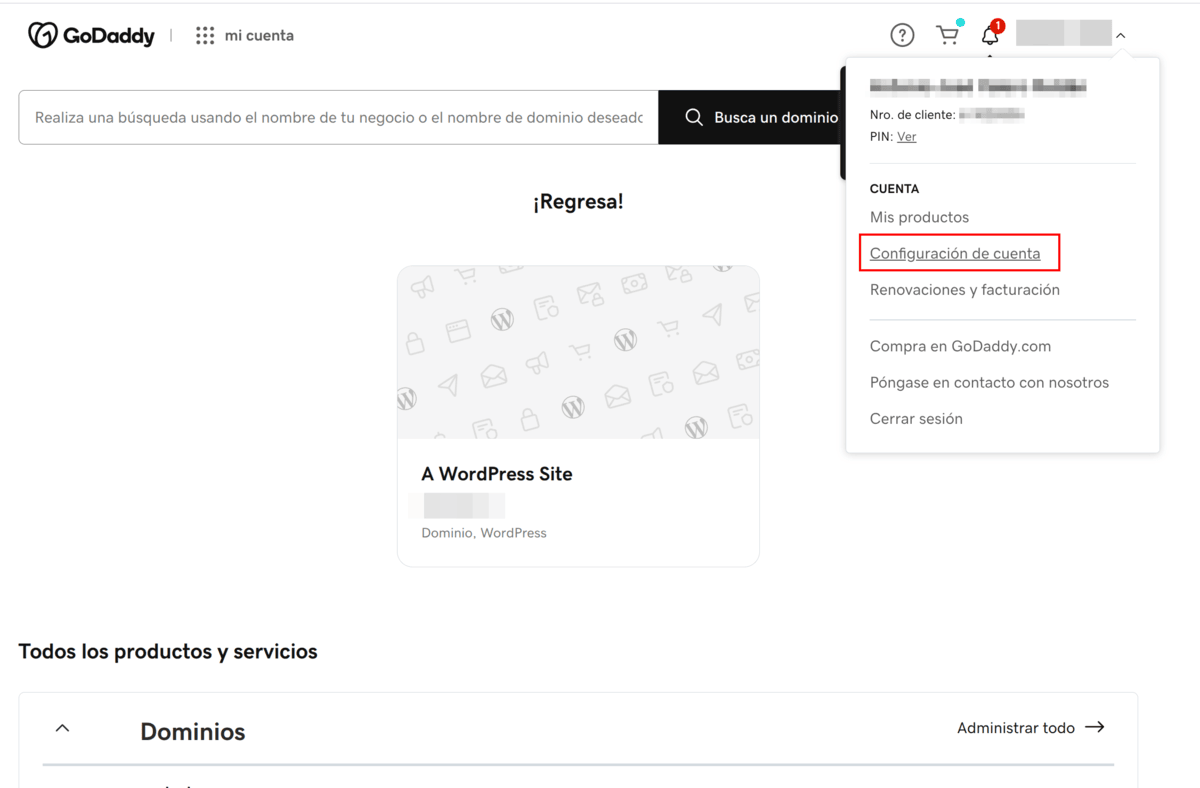This screenshot has width=1200, height=788.
Task: Click 'Póngase en contacto con nosotros'
Action: click(x=989, y=382)
